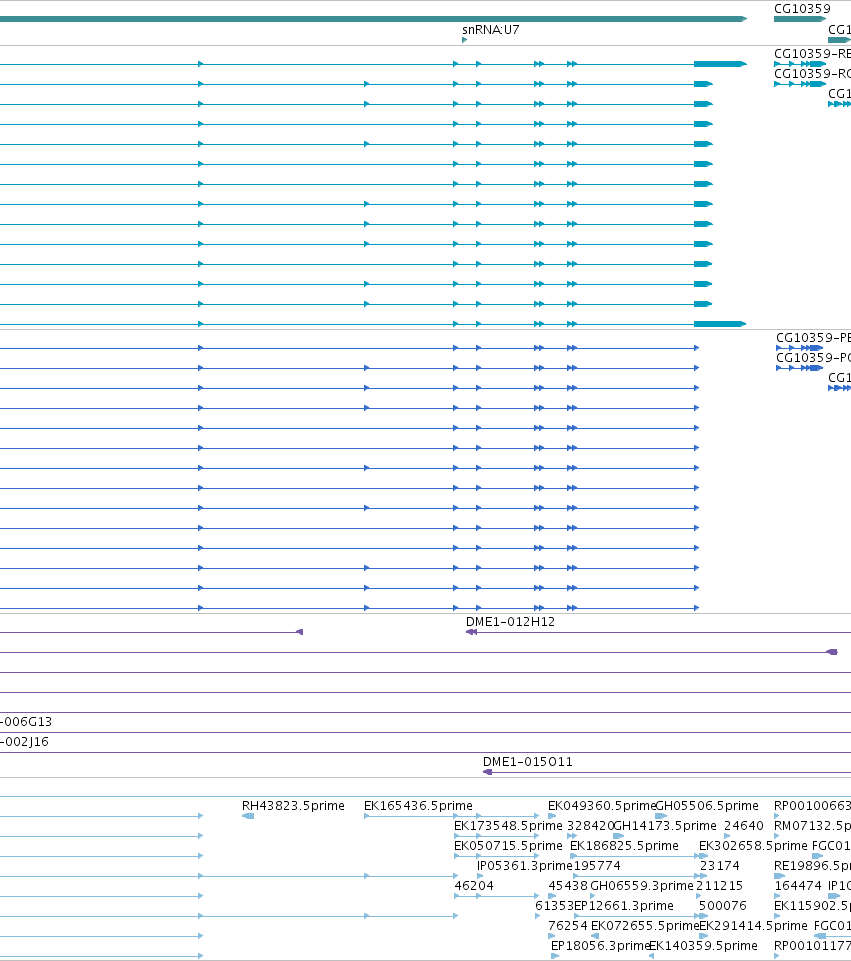The width and height of the screenshot is (851, 961).
Task: Click the 328420 EST label
Action: [590, 826]
